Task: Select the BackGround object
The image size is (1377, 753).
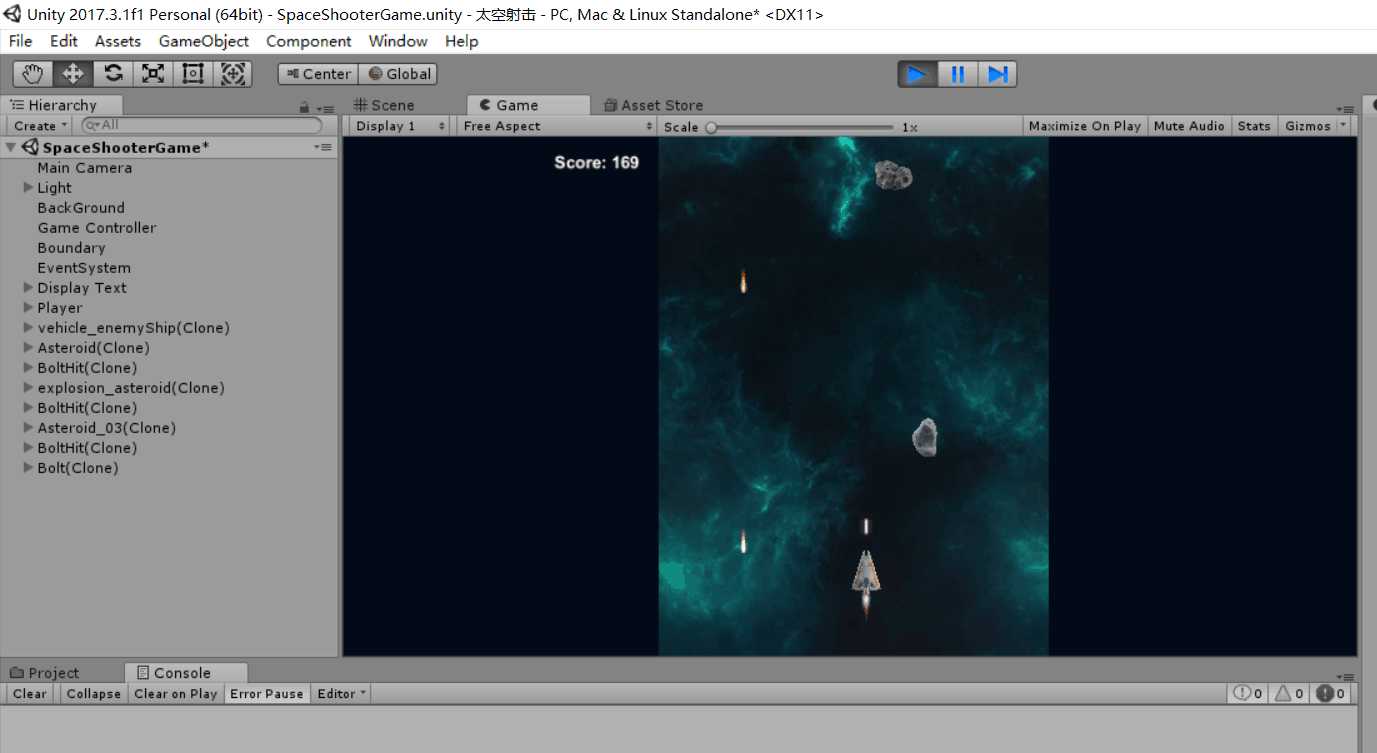Action: pos(81,208)
